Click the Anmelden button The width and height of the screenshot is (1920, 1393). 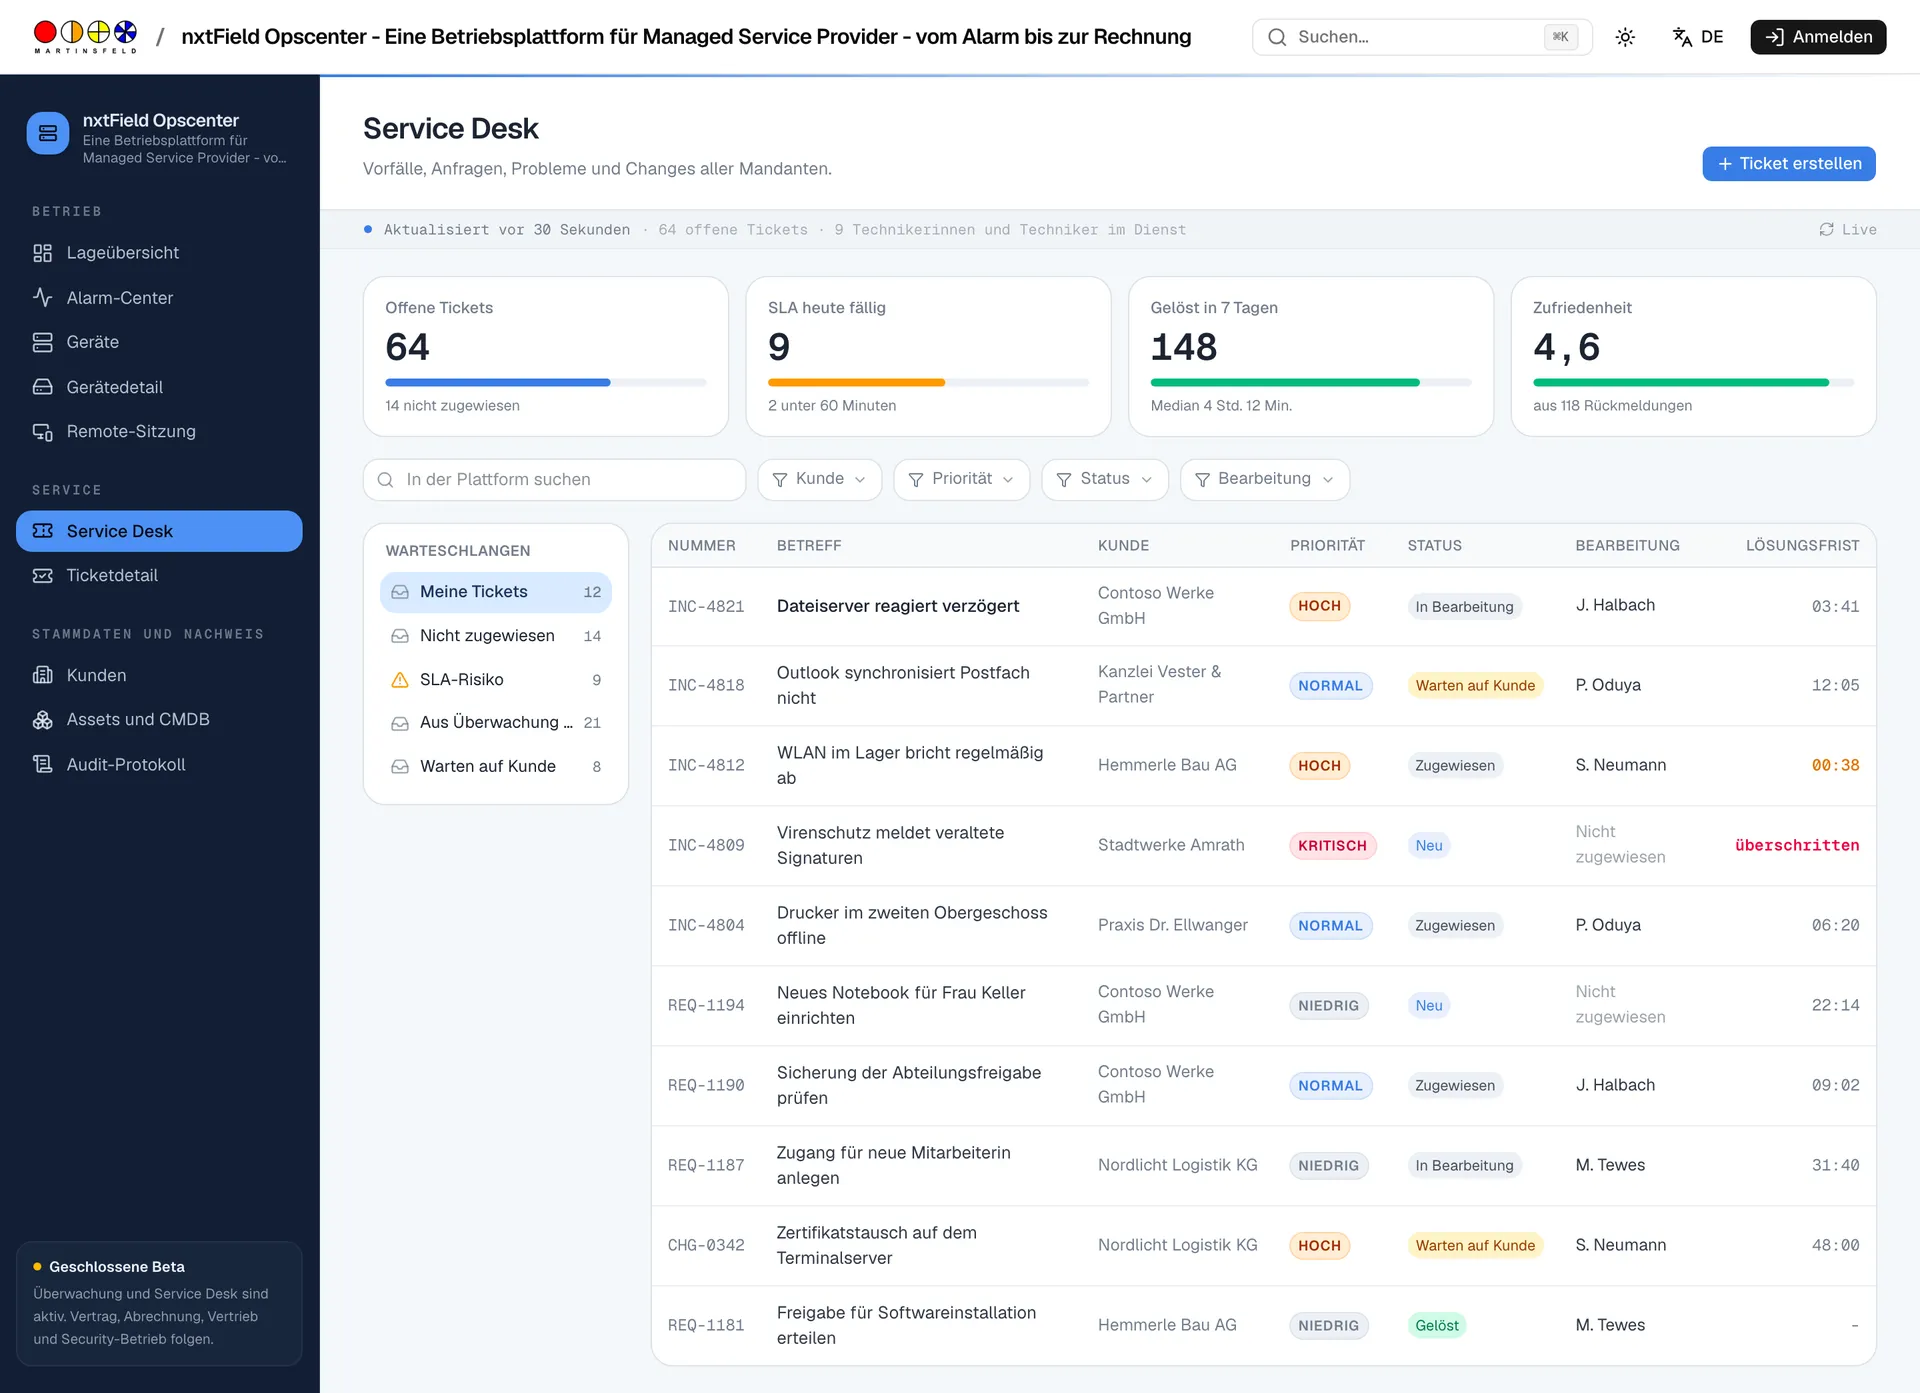(x=1818, y=37)
